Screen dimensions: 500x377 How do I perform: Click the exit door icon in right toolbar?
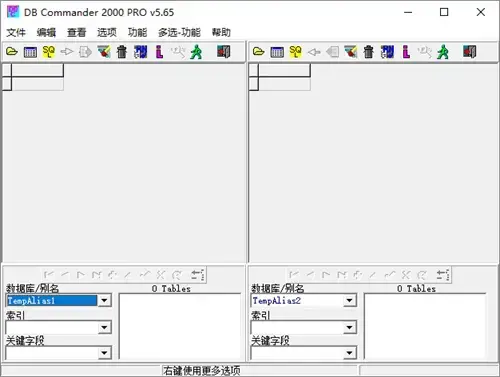coord(470,52)
